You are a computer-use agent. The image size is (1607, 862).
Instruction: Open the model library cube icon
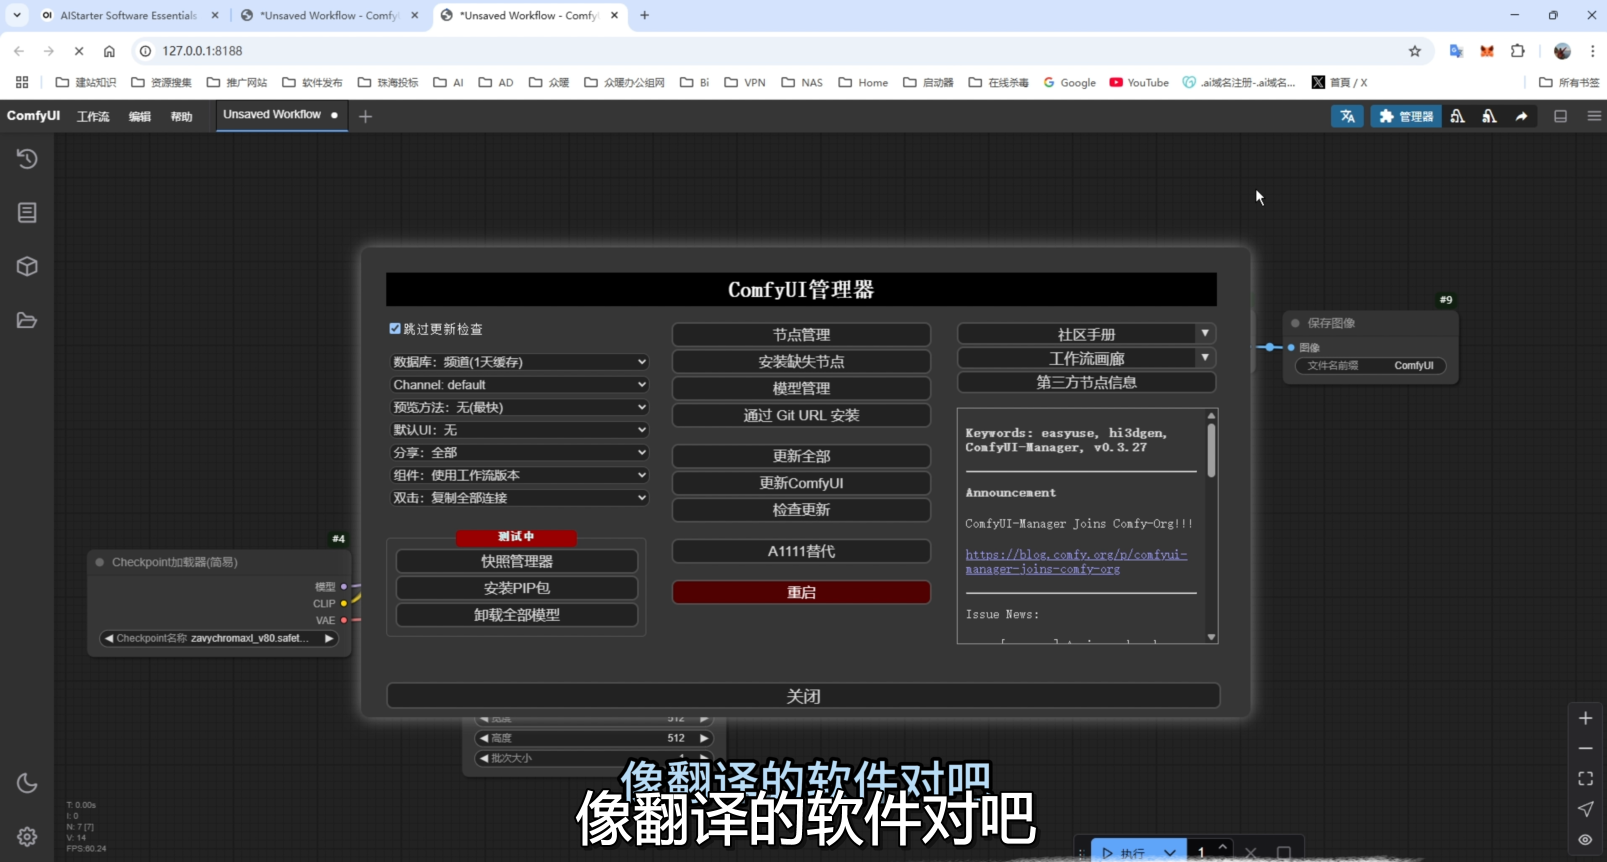coord(27,266)
